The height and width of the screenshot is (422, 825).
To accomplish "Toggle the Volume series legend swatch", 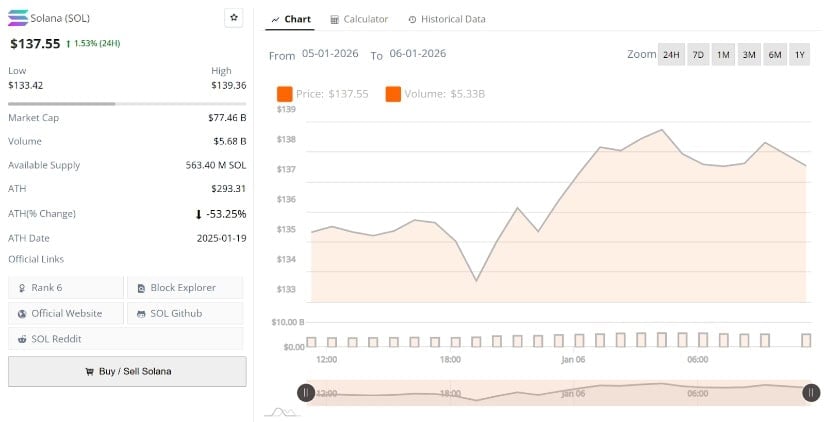I will 393,94.
